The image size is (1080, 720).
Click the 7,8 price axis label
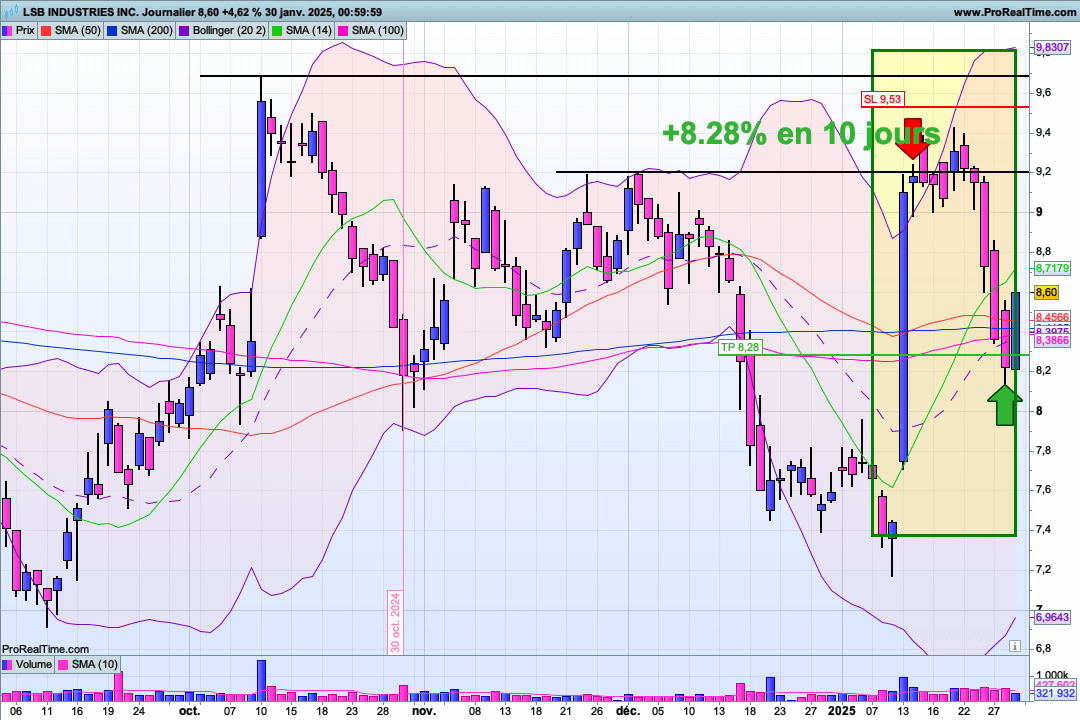pos(1043,451)
